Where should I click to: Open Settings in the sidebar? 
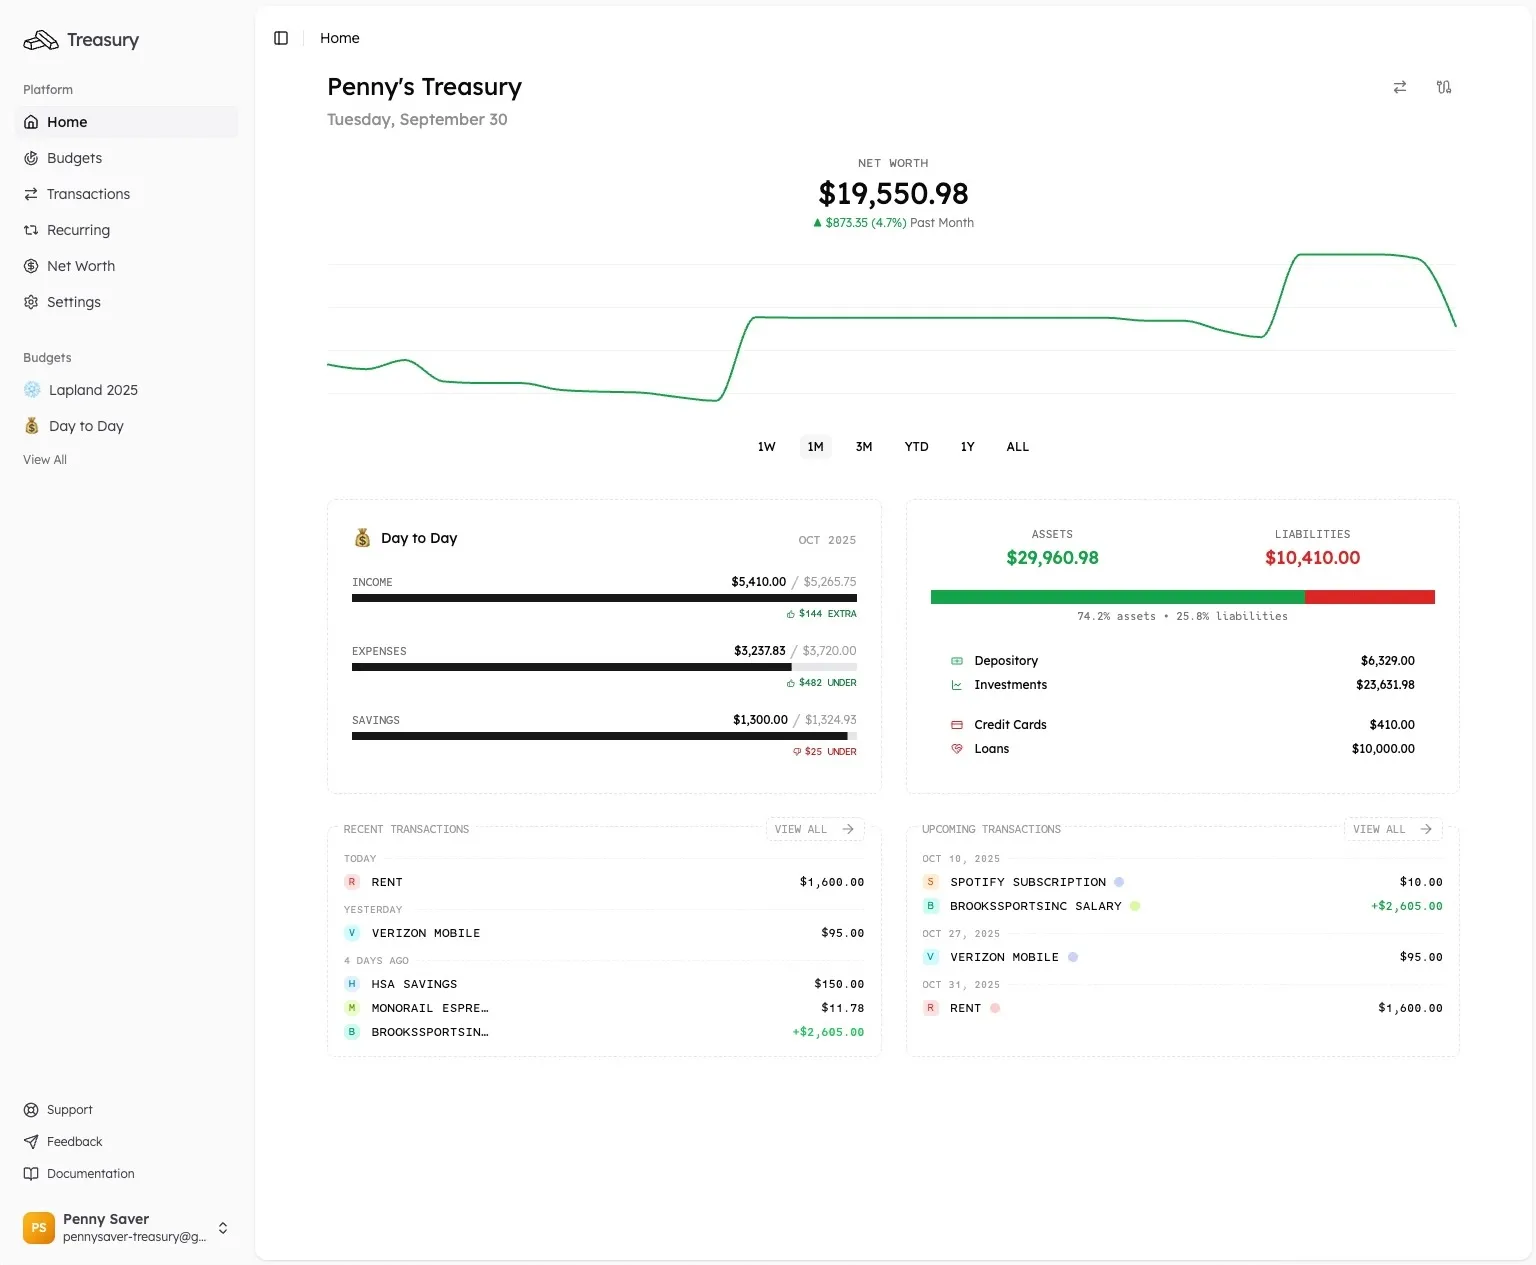tap(73, 302)
